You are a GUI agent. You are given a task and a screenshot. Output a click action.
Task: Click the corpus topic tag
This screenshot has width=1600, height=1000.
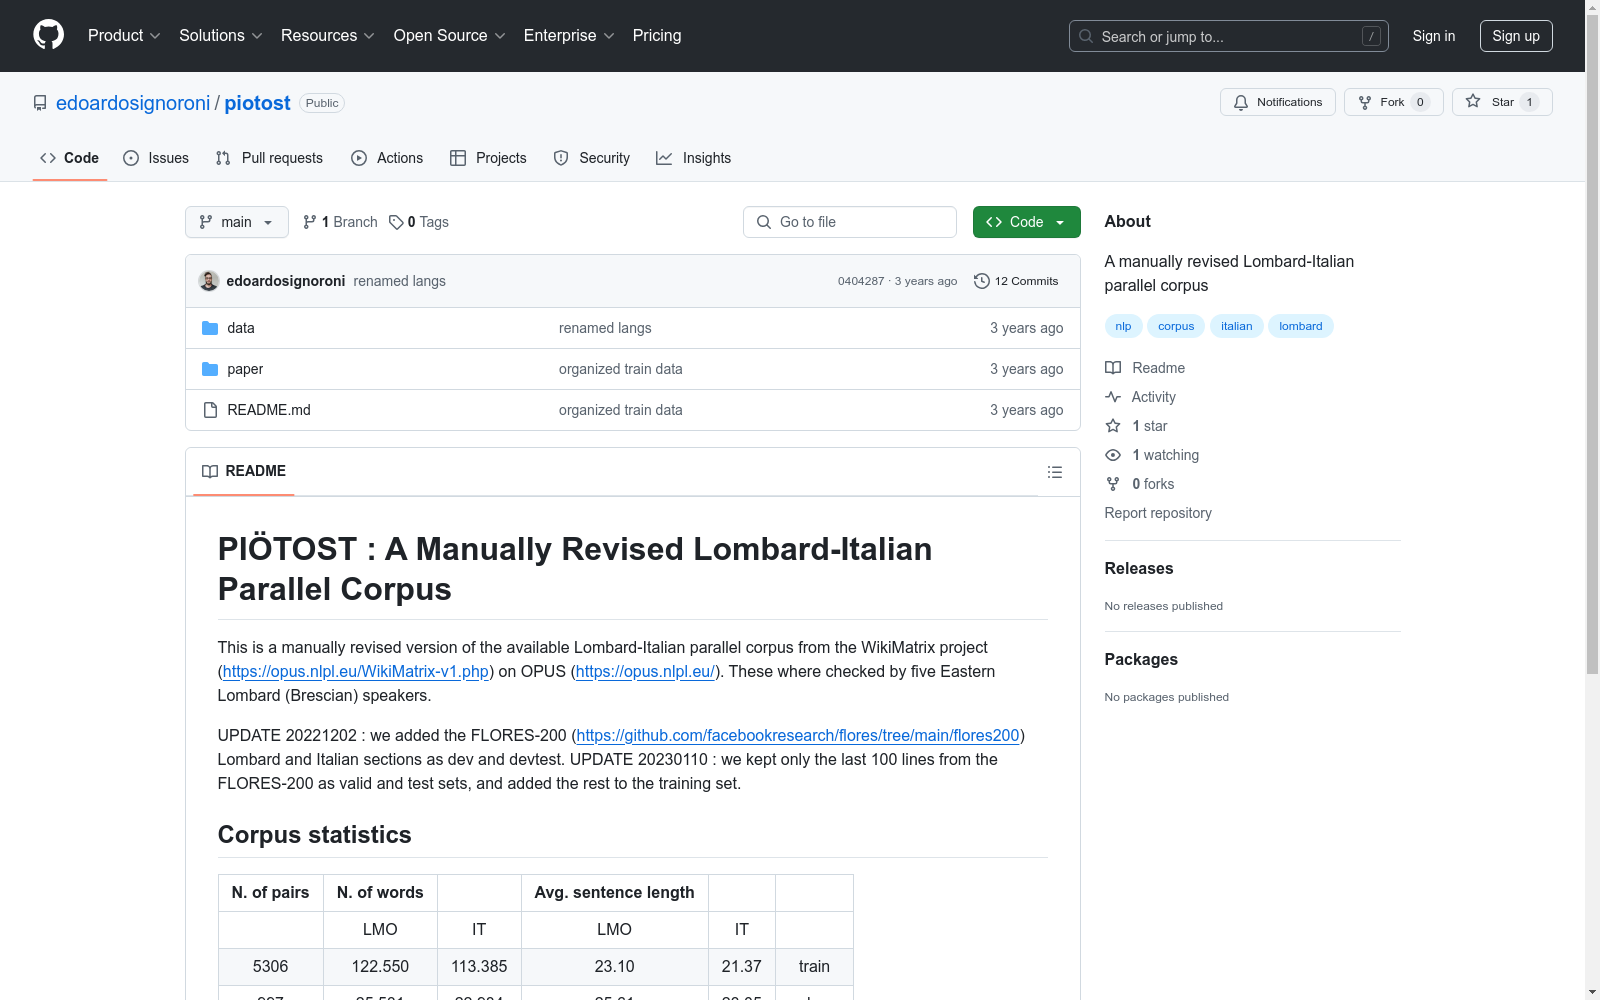(x=1176, y=326)
